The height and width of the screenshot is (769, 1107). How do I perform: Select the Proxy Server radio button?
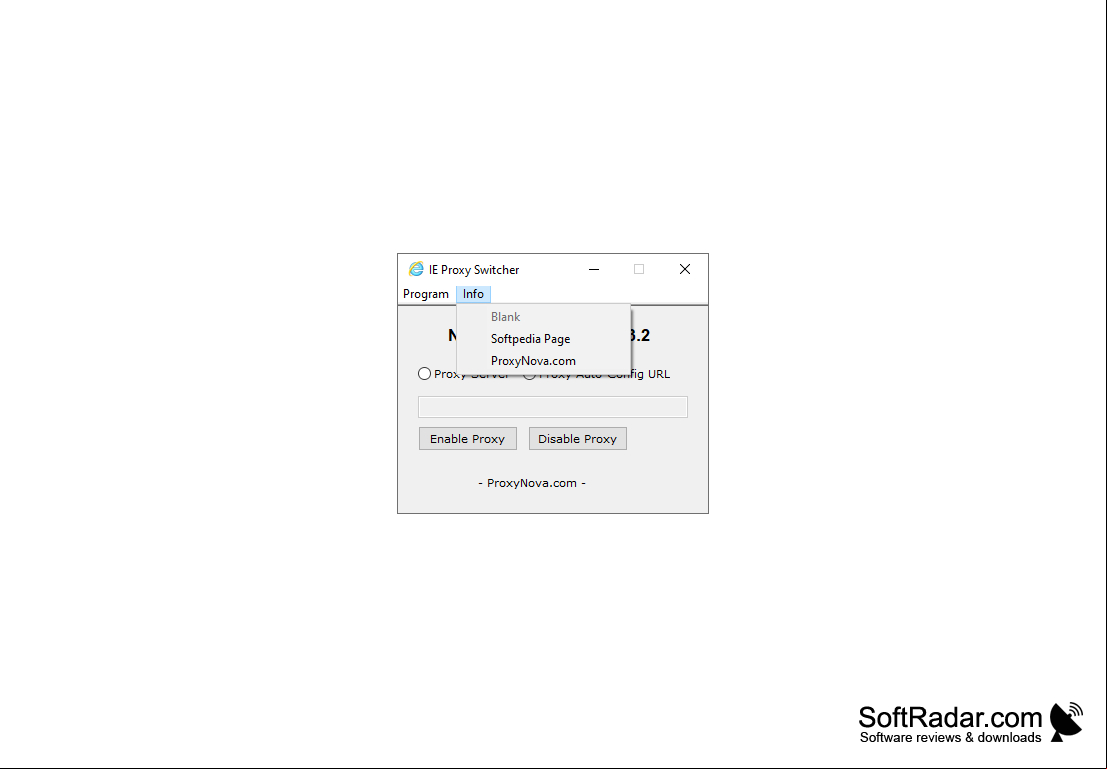(x=424, y=374)
